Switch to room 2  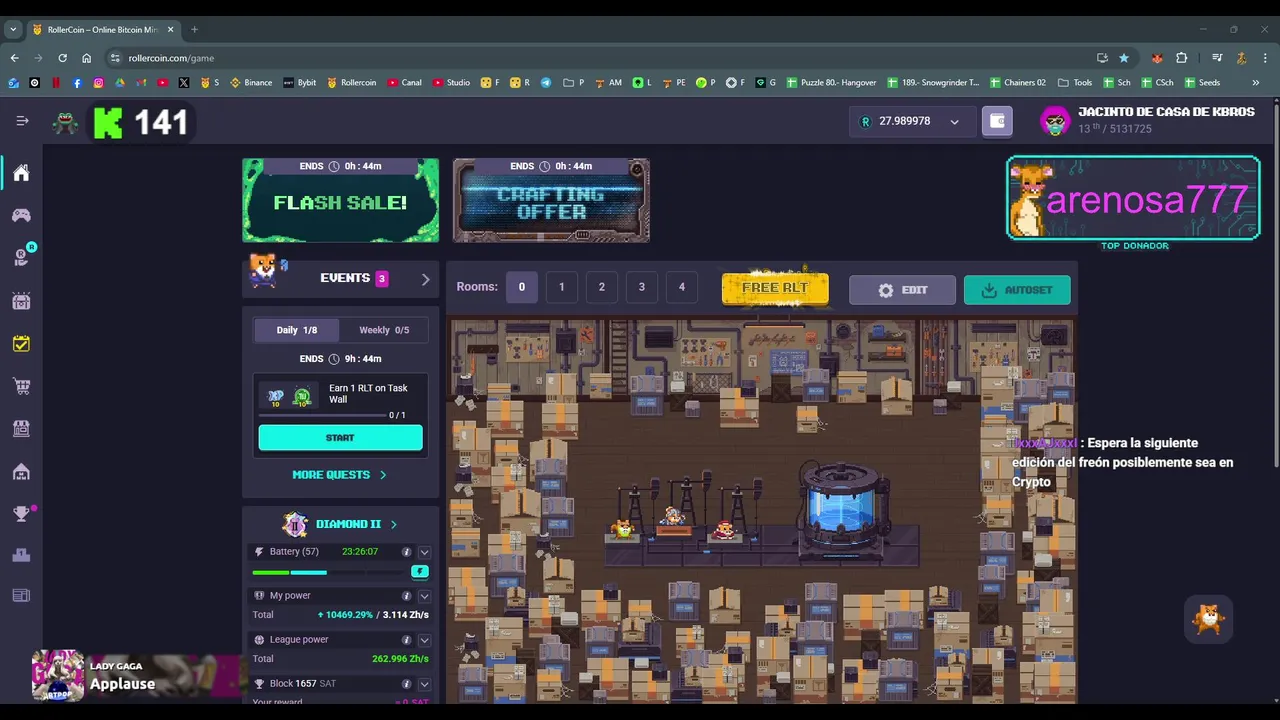(601, 287)
